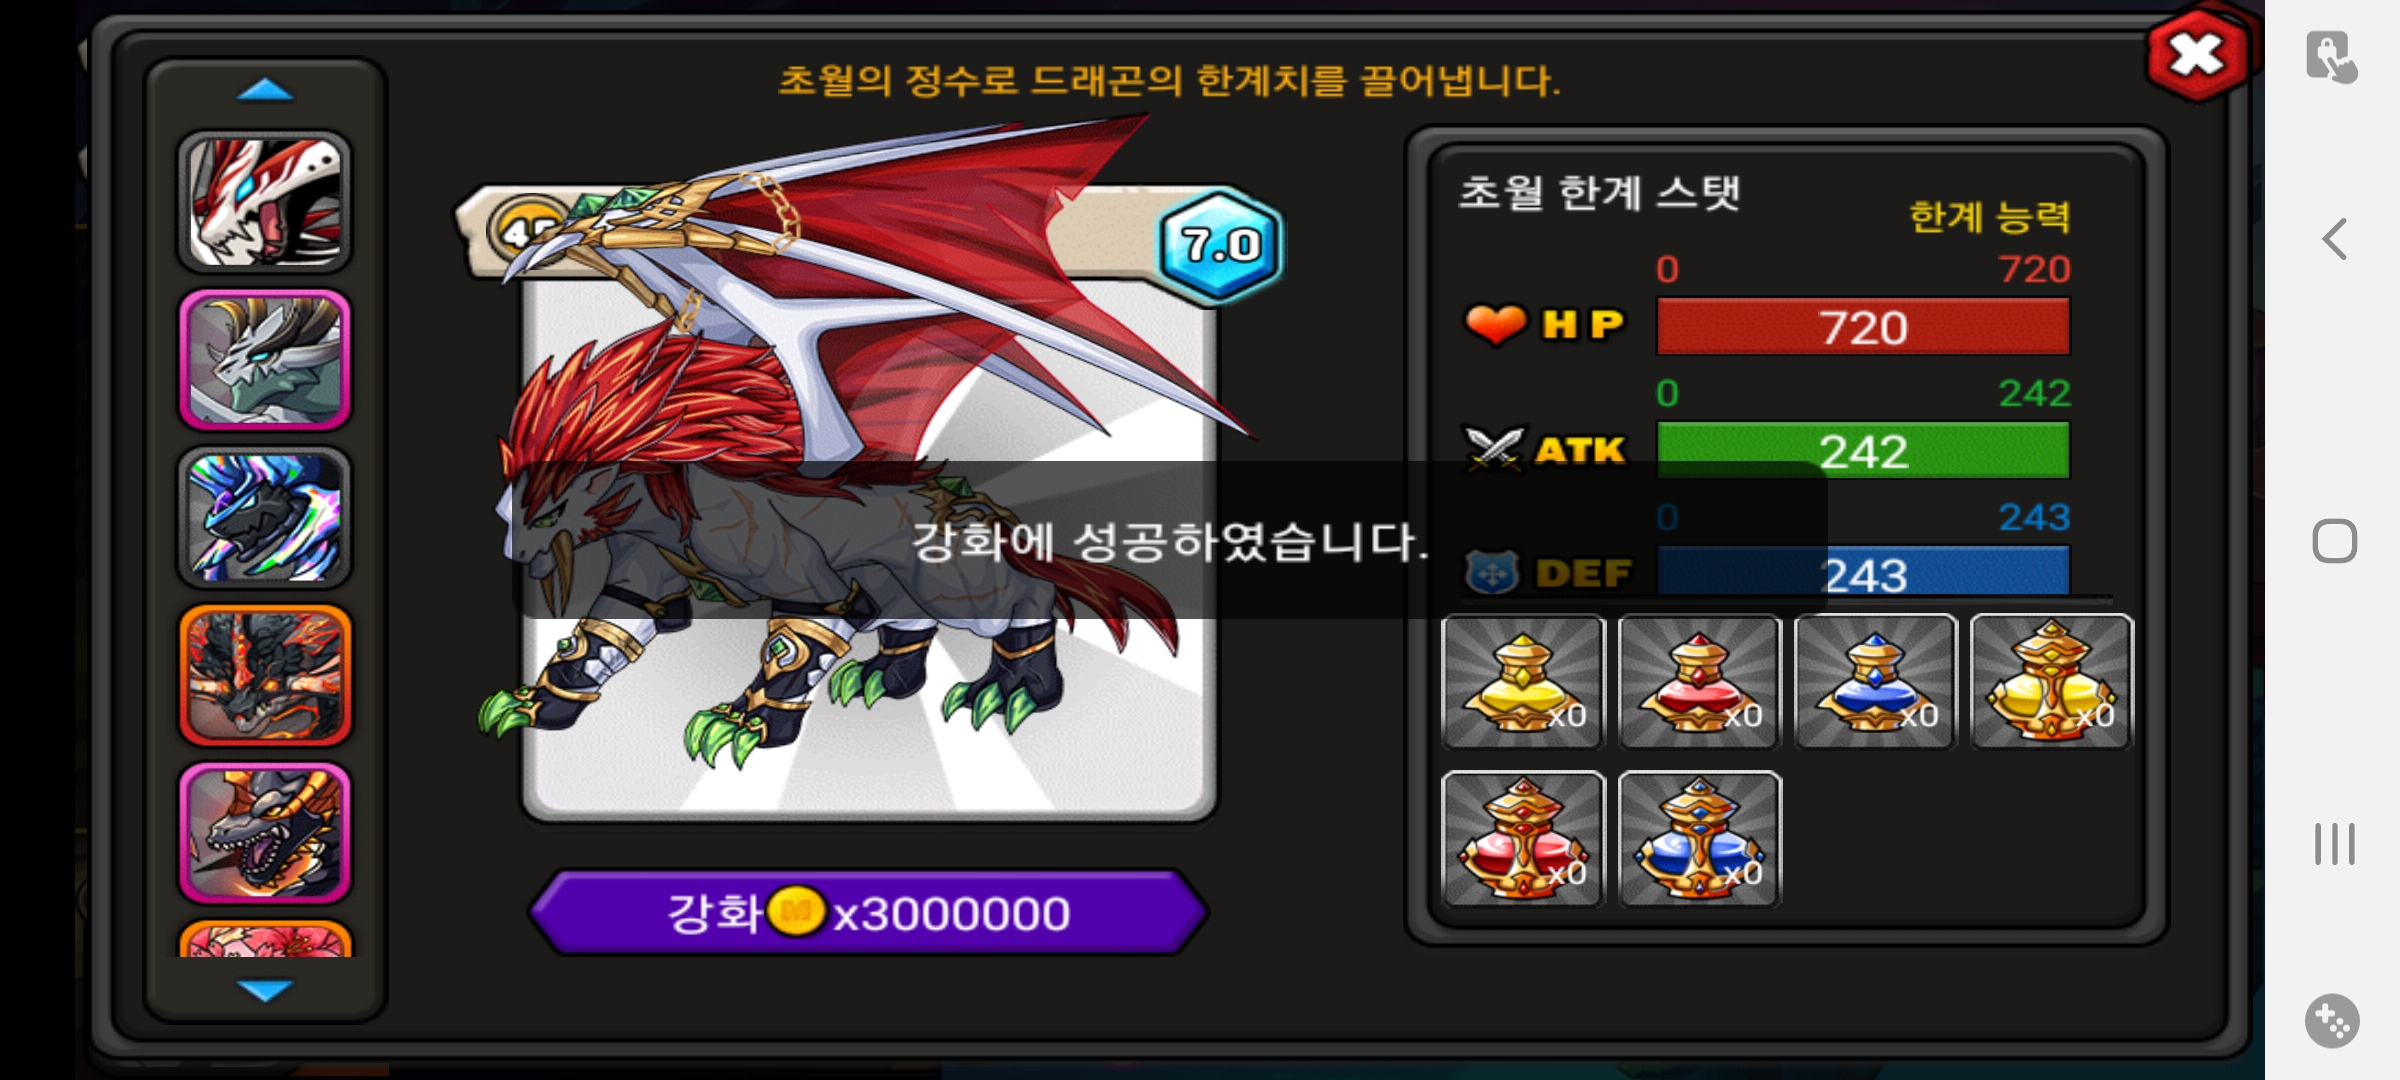Open the Android recent apps button
The height and width of the screenshot is (1080, 2400).
(2335, 844)
